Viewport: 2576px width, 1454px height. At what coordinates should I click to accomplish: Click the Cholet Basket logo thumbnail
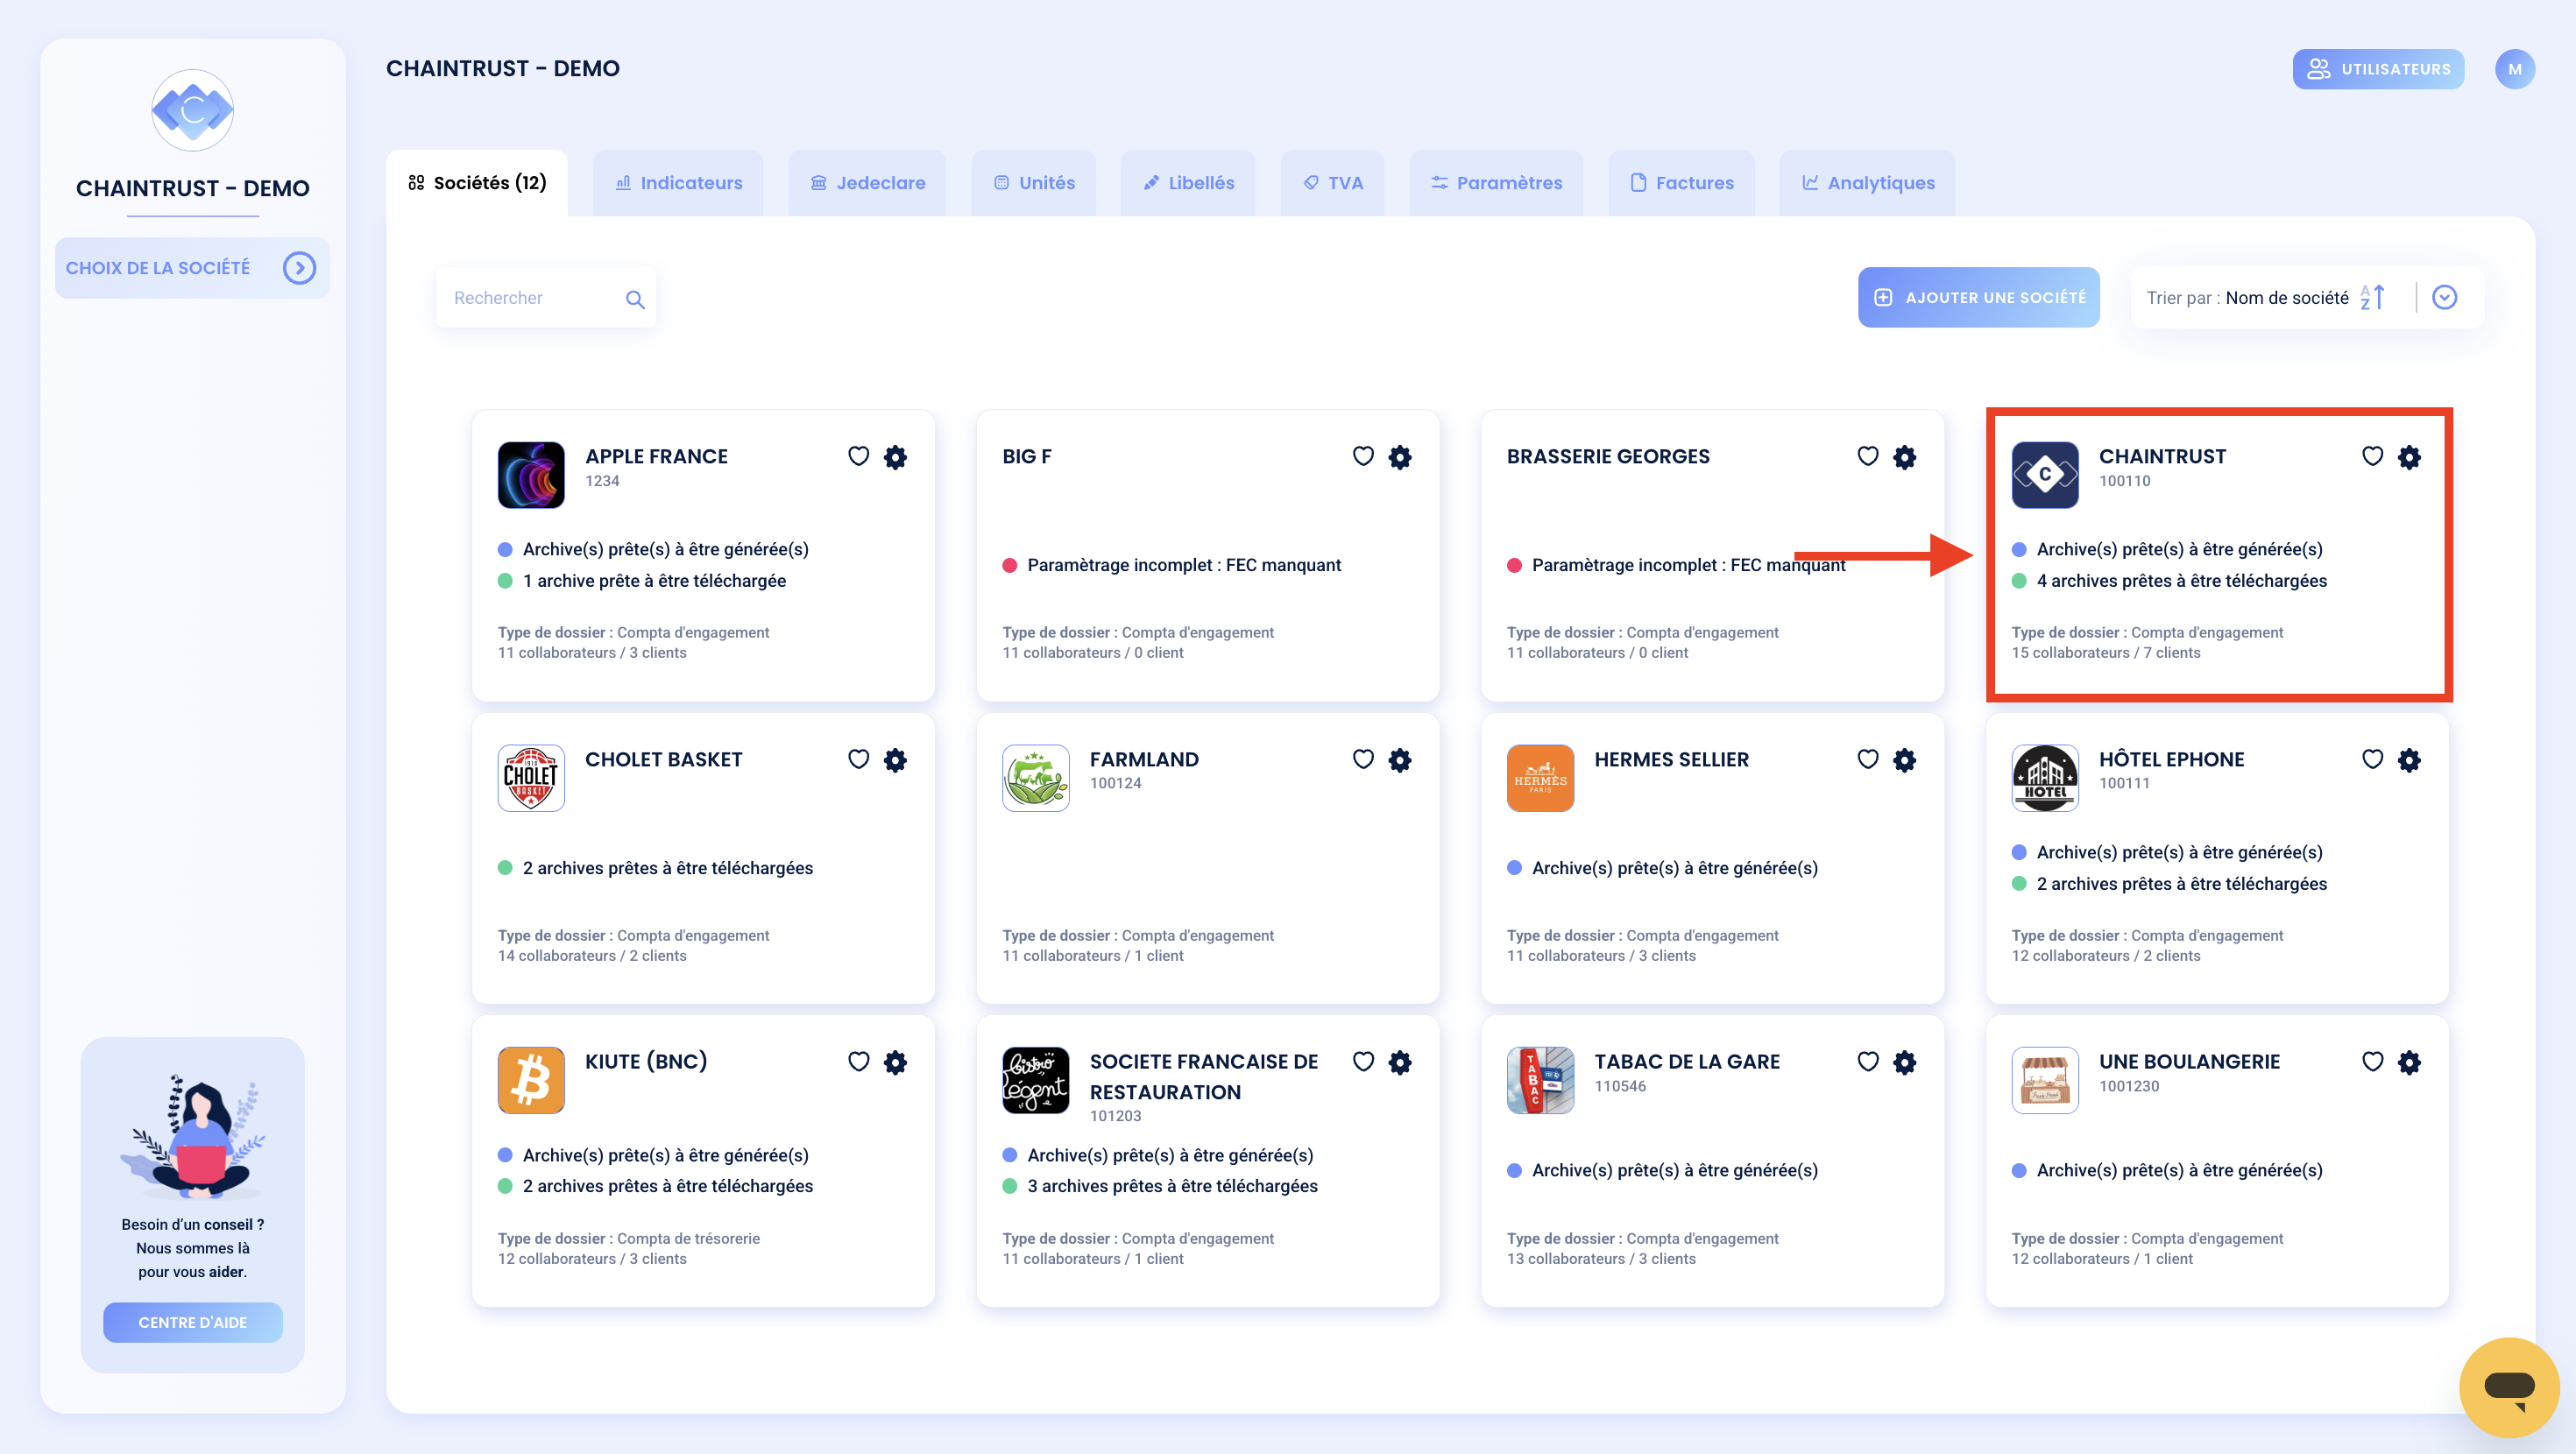click(531, 778)
